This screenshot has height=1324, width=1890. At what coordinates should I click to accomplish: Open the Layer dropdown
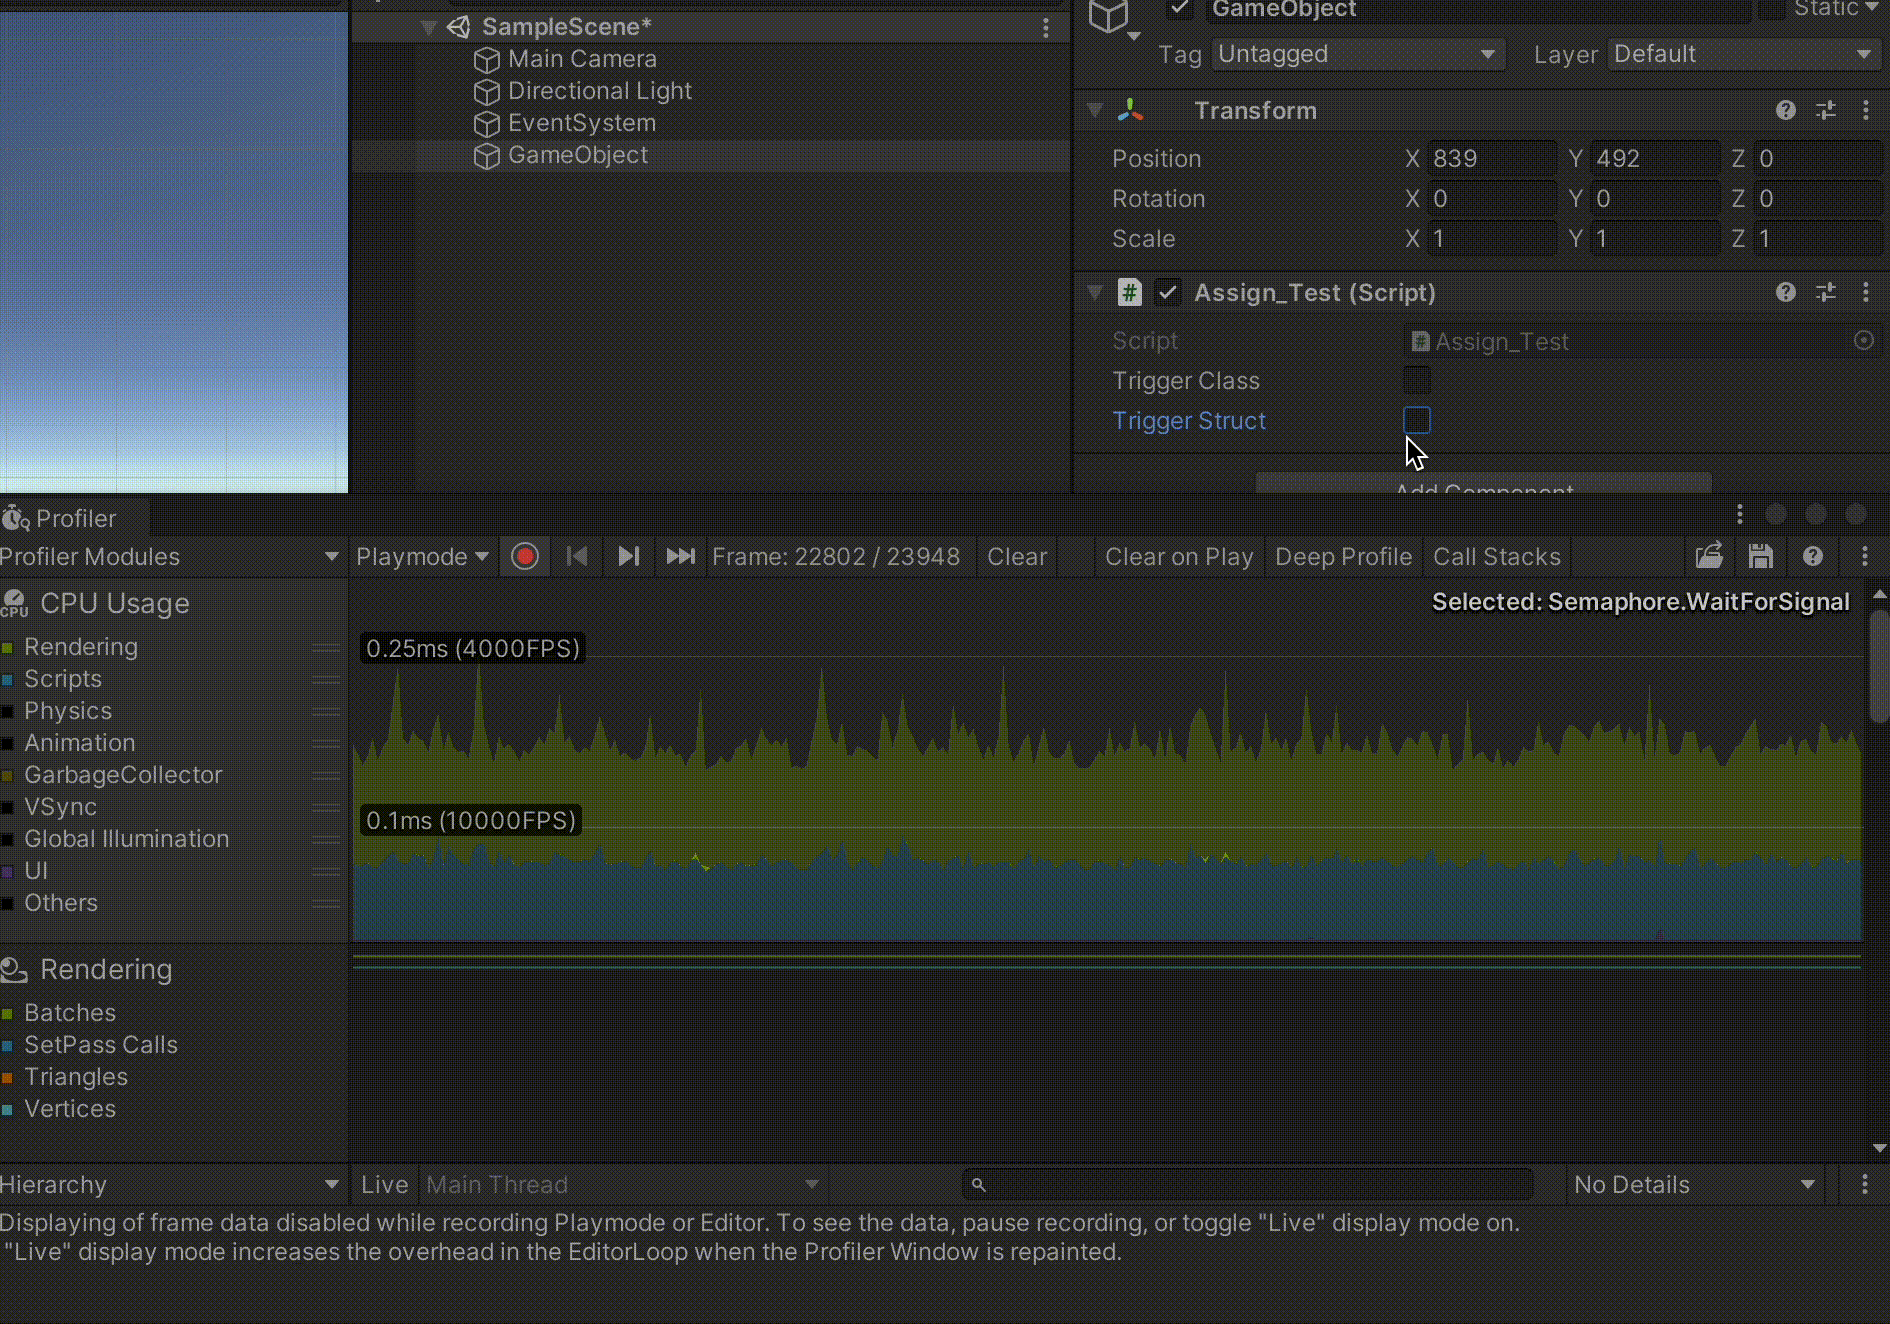1744,54
